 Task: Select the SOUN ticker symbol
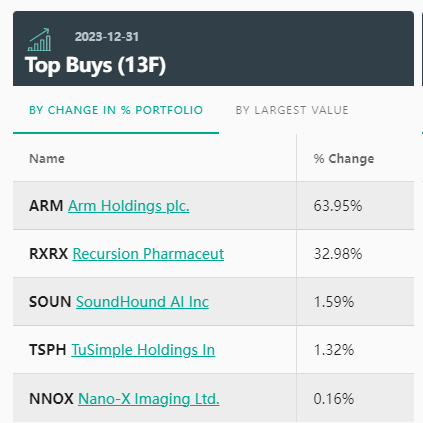click(x=50, y=302)
